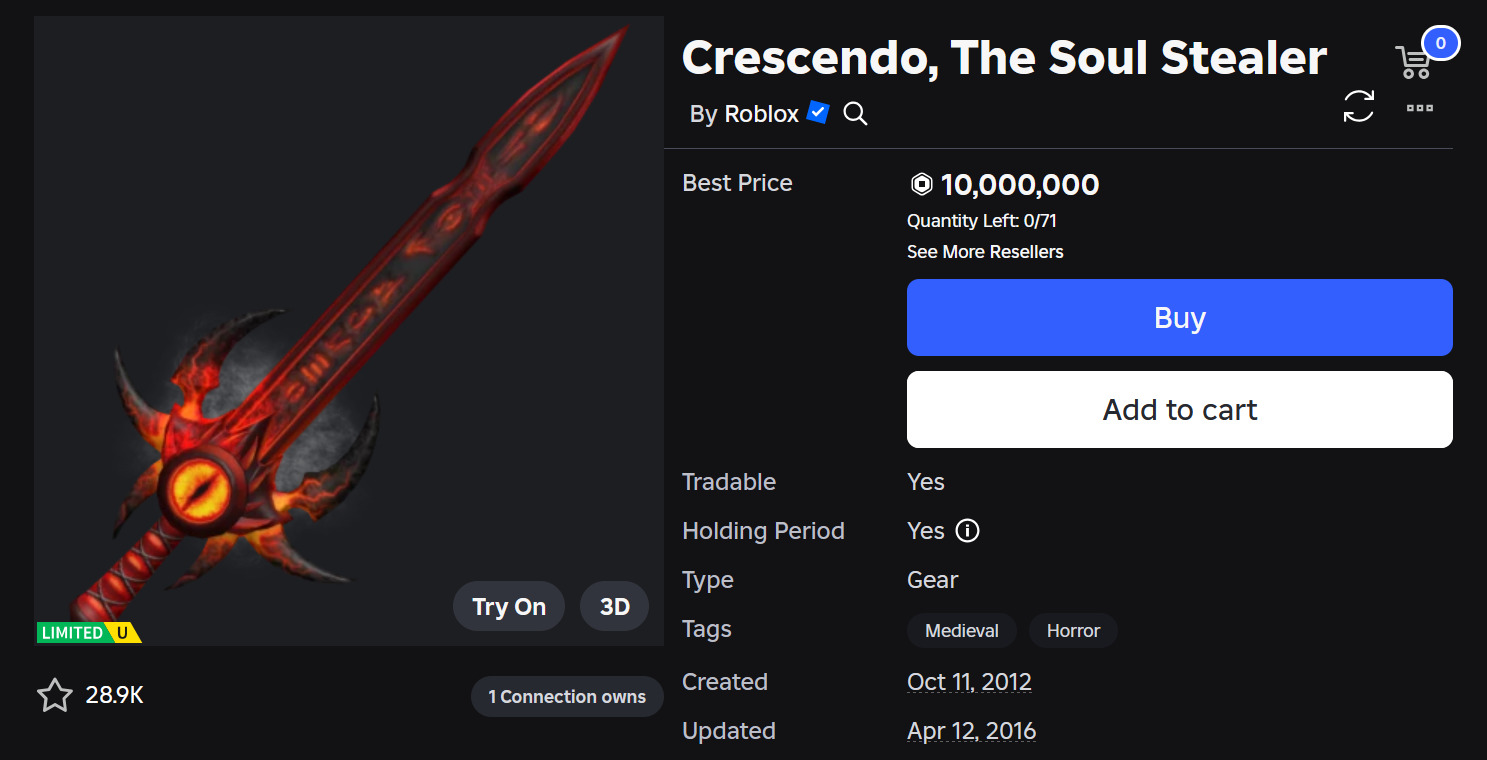Image resolution: width=1487 pixels, height=760 pixels.
Task: Click the blue verified badge
Action: [x=818, y=113]
